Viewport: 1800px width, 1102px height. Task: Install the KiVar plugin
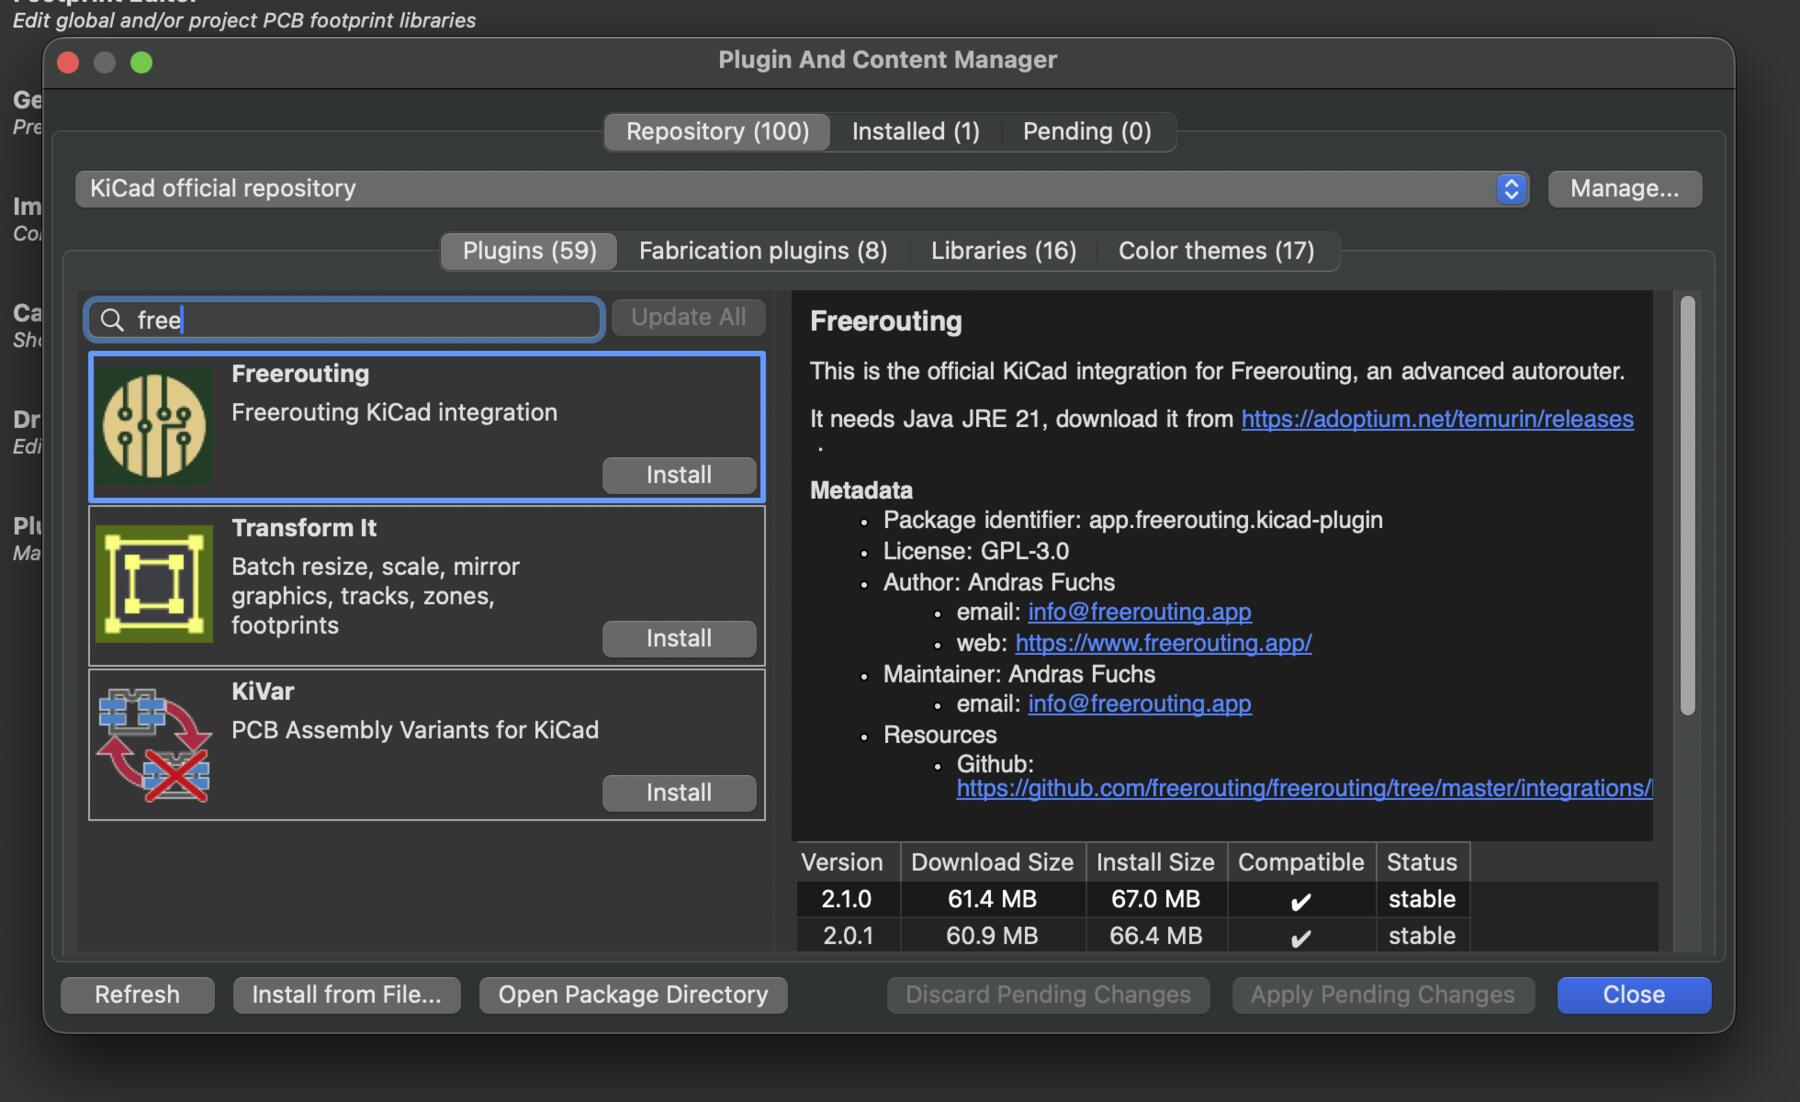[x=679, y=793]
